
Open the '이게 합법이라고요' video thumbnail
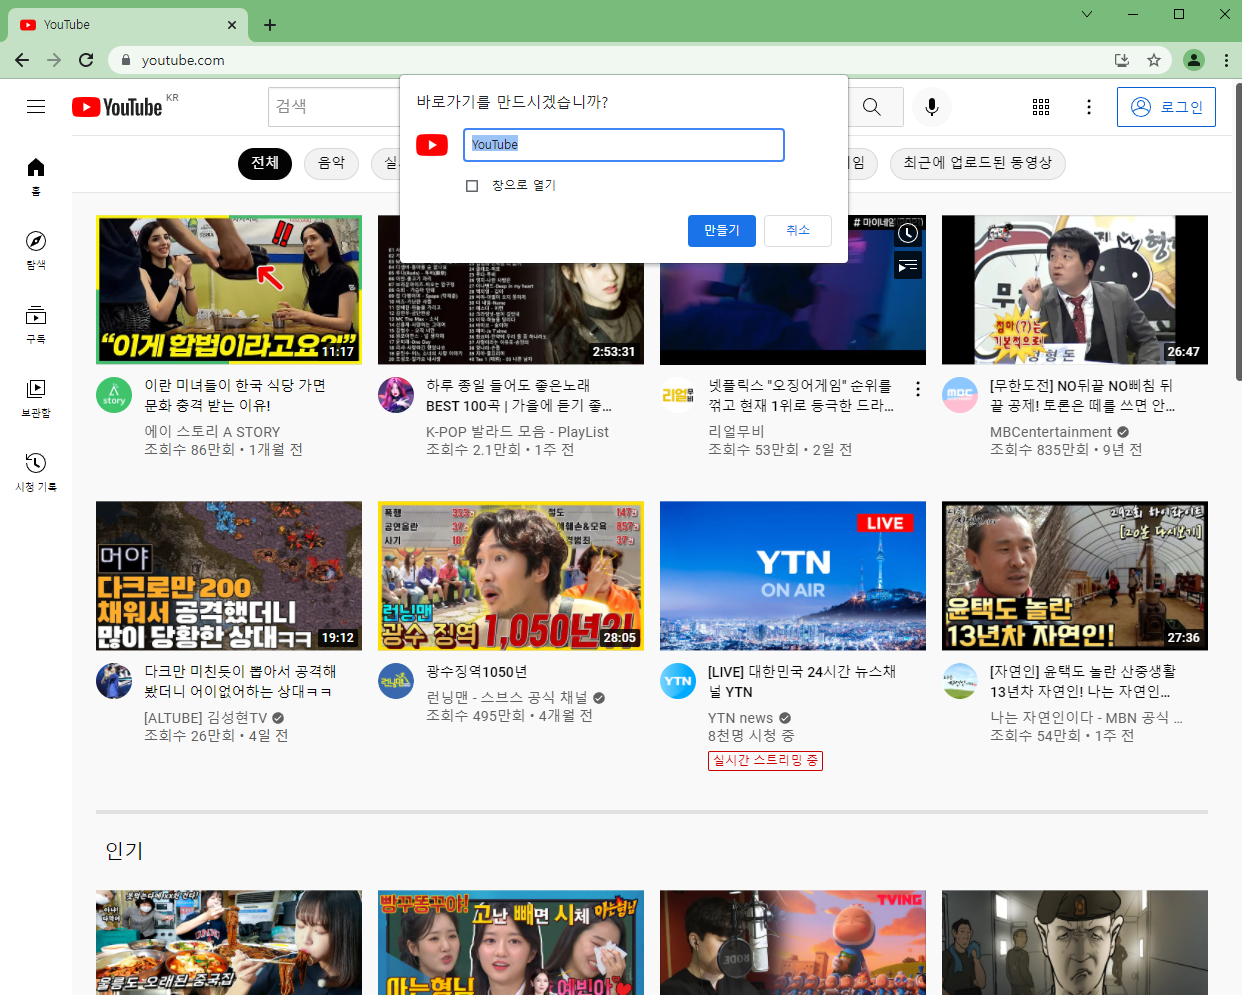(229, 290)
